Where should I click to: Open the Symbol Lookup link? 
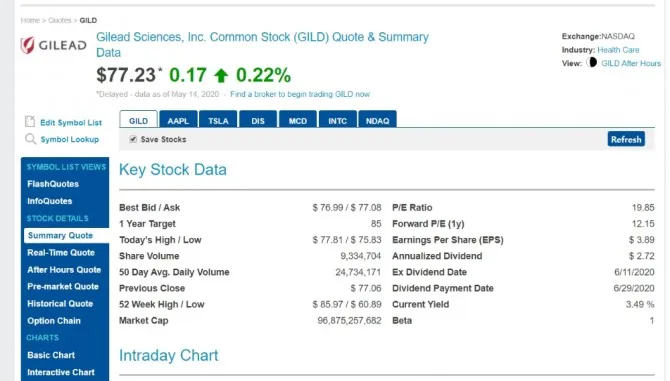[70, 139]
